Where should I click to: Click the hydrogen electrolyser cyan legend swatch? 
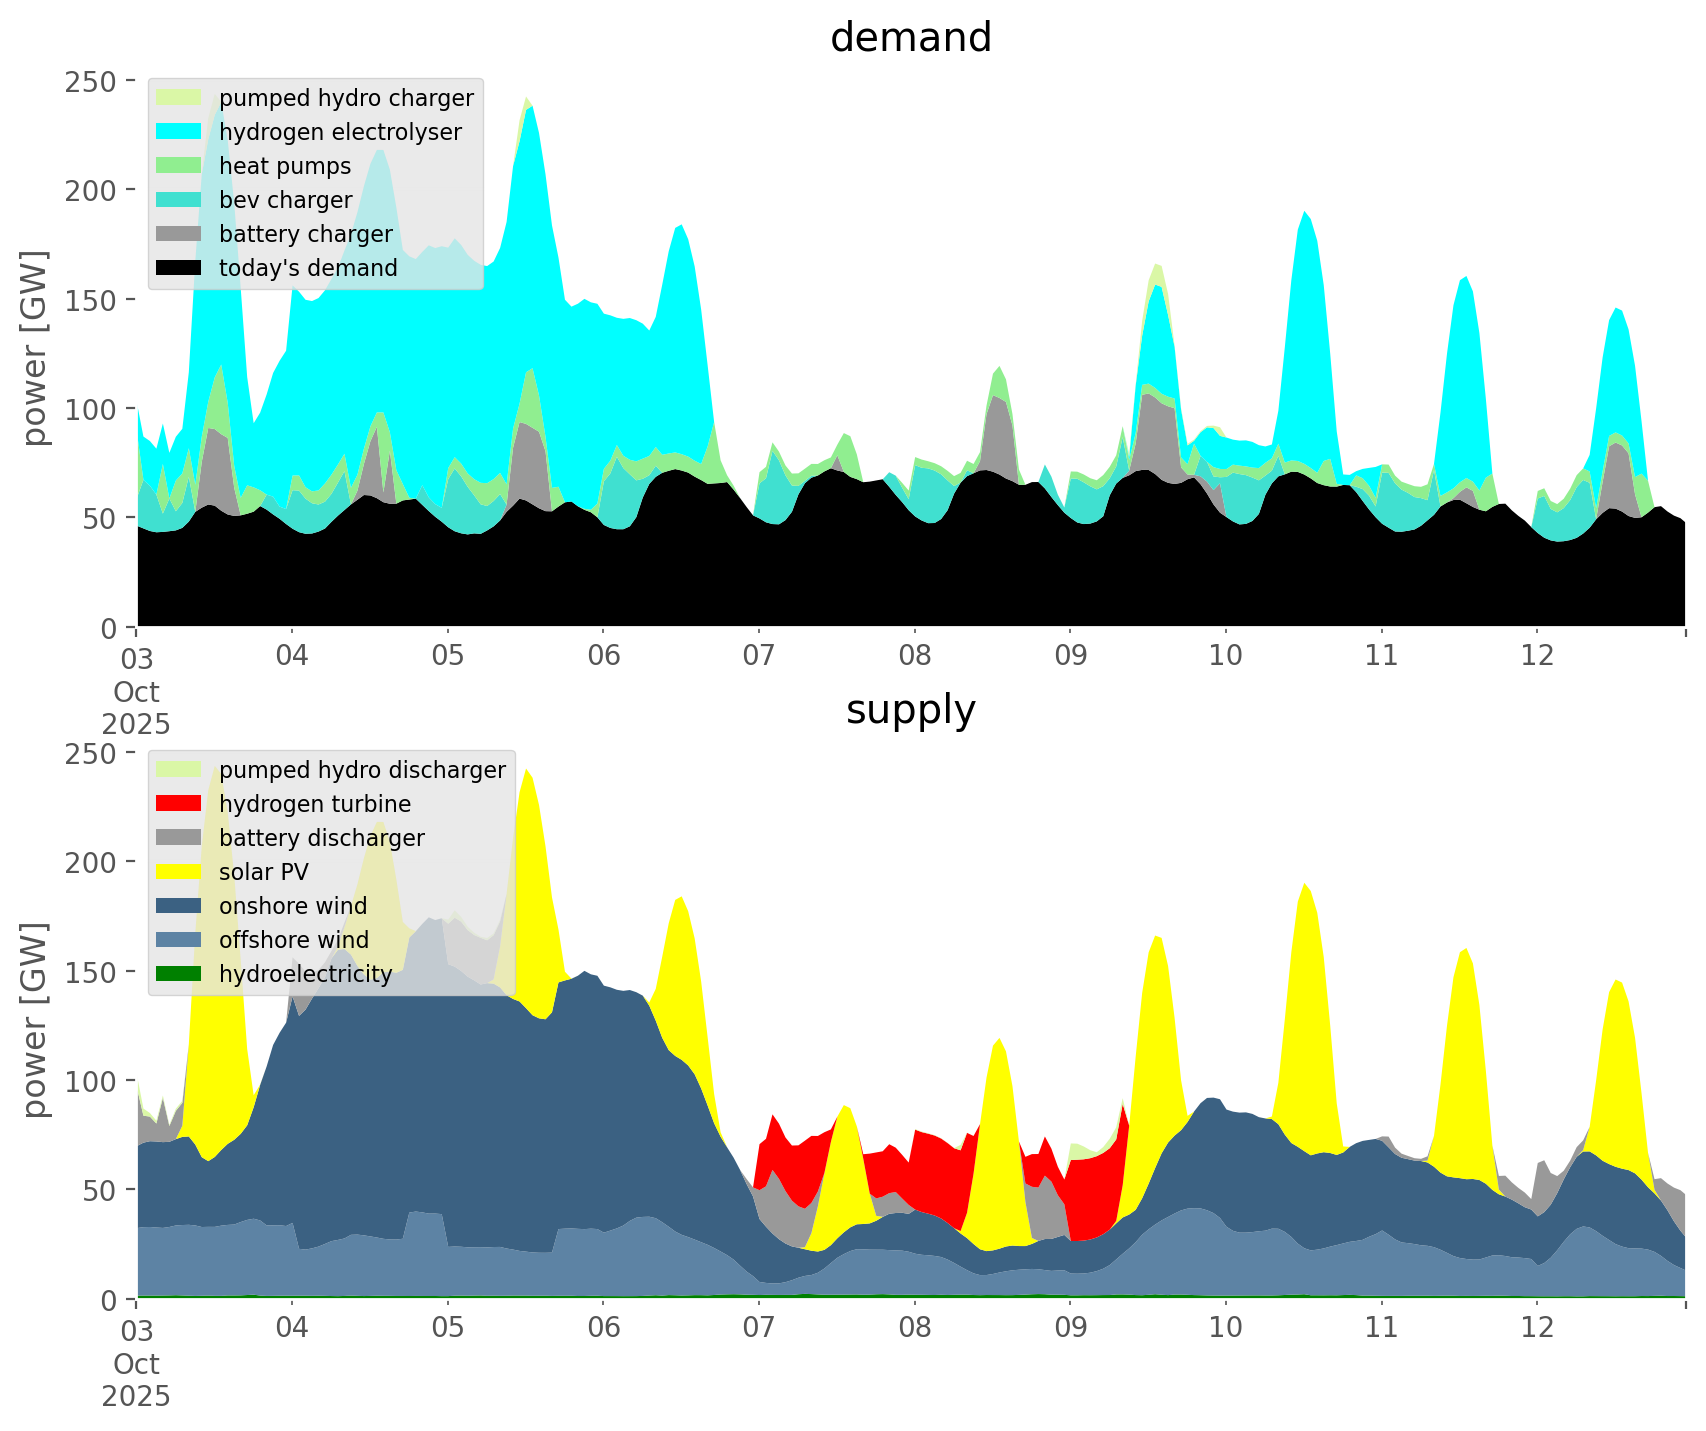tap(179, 132)
